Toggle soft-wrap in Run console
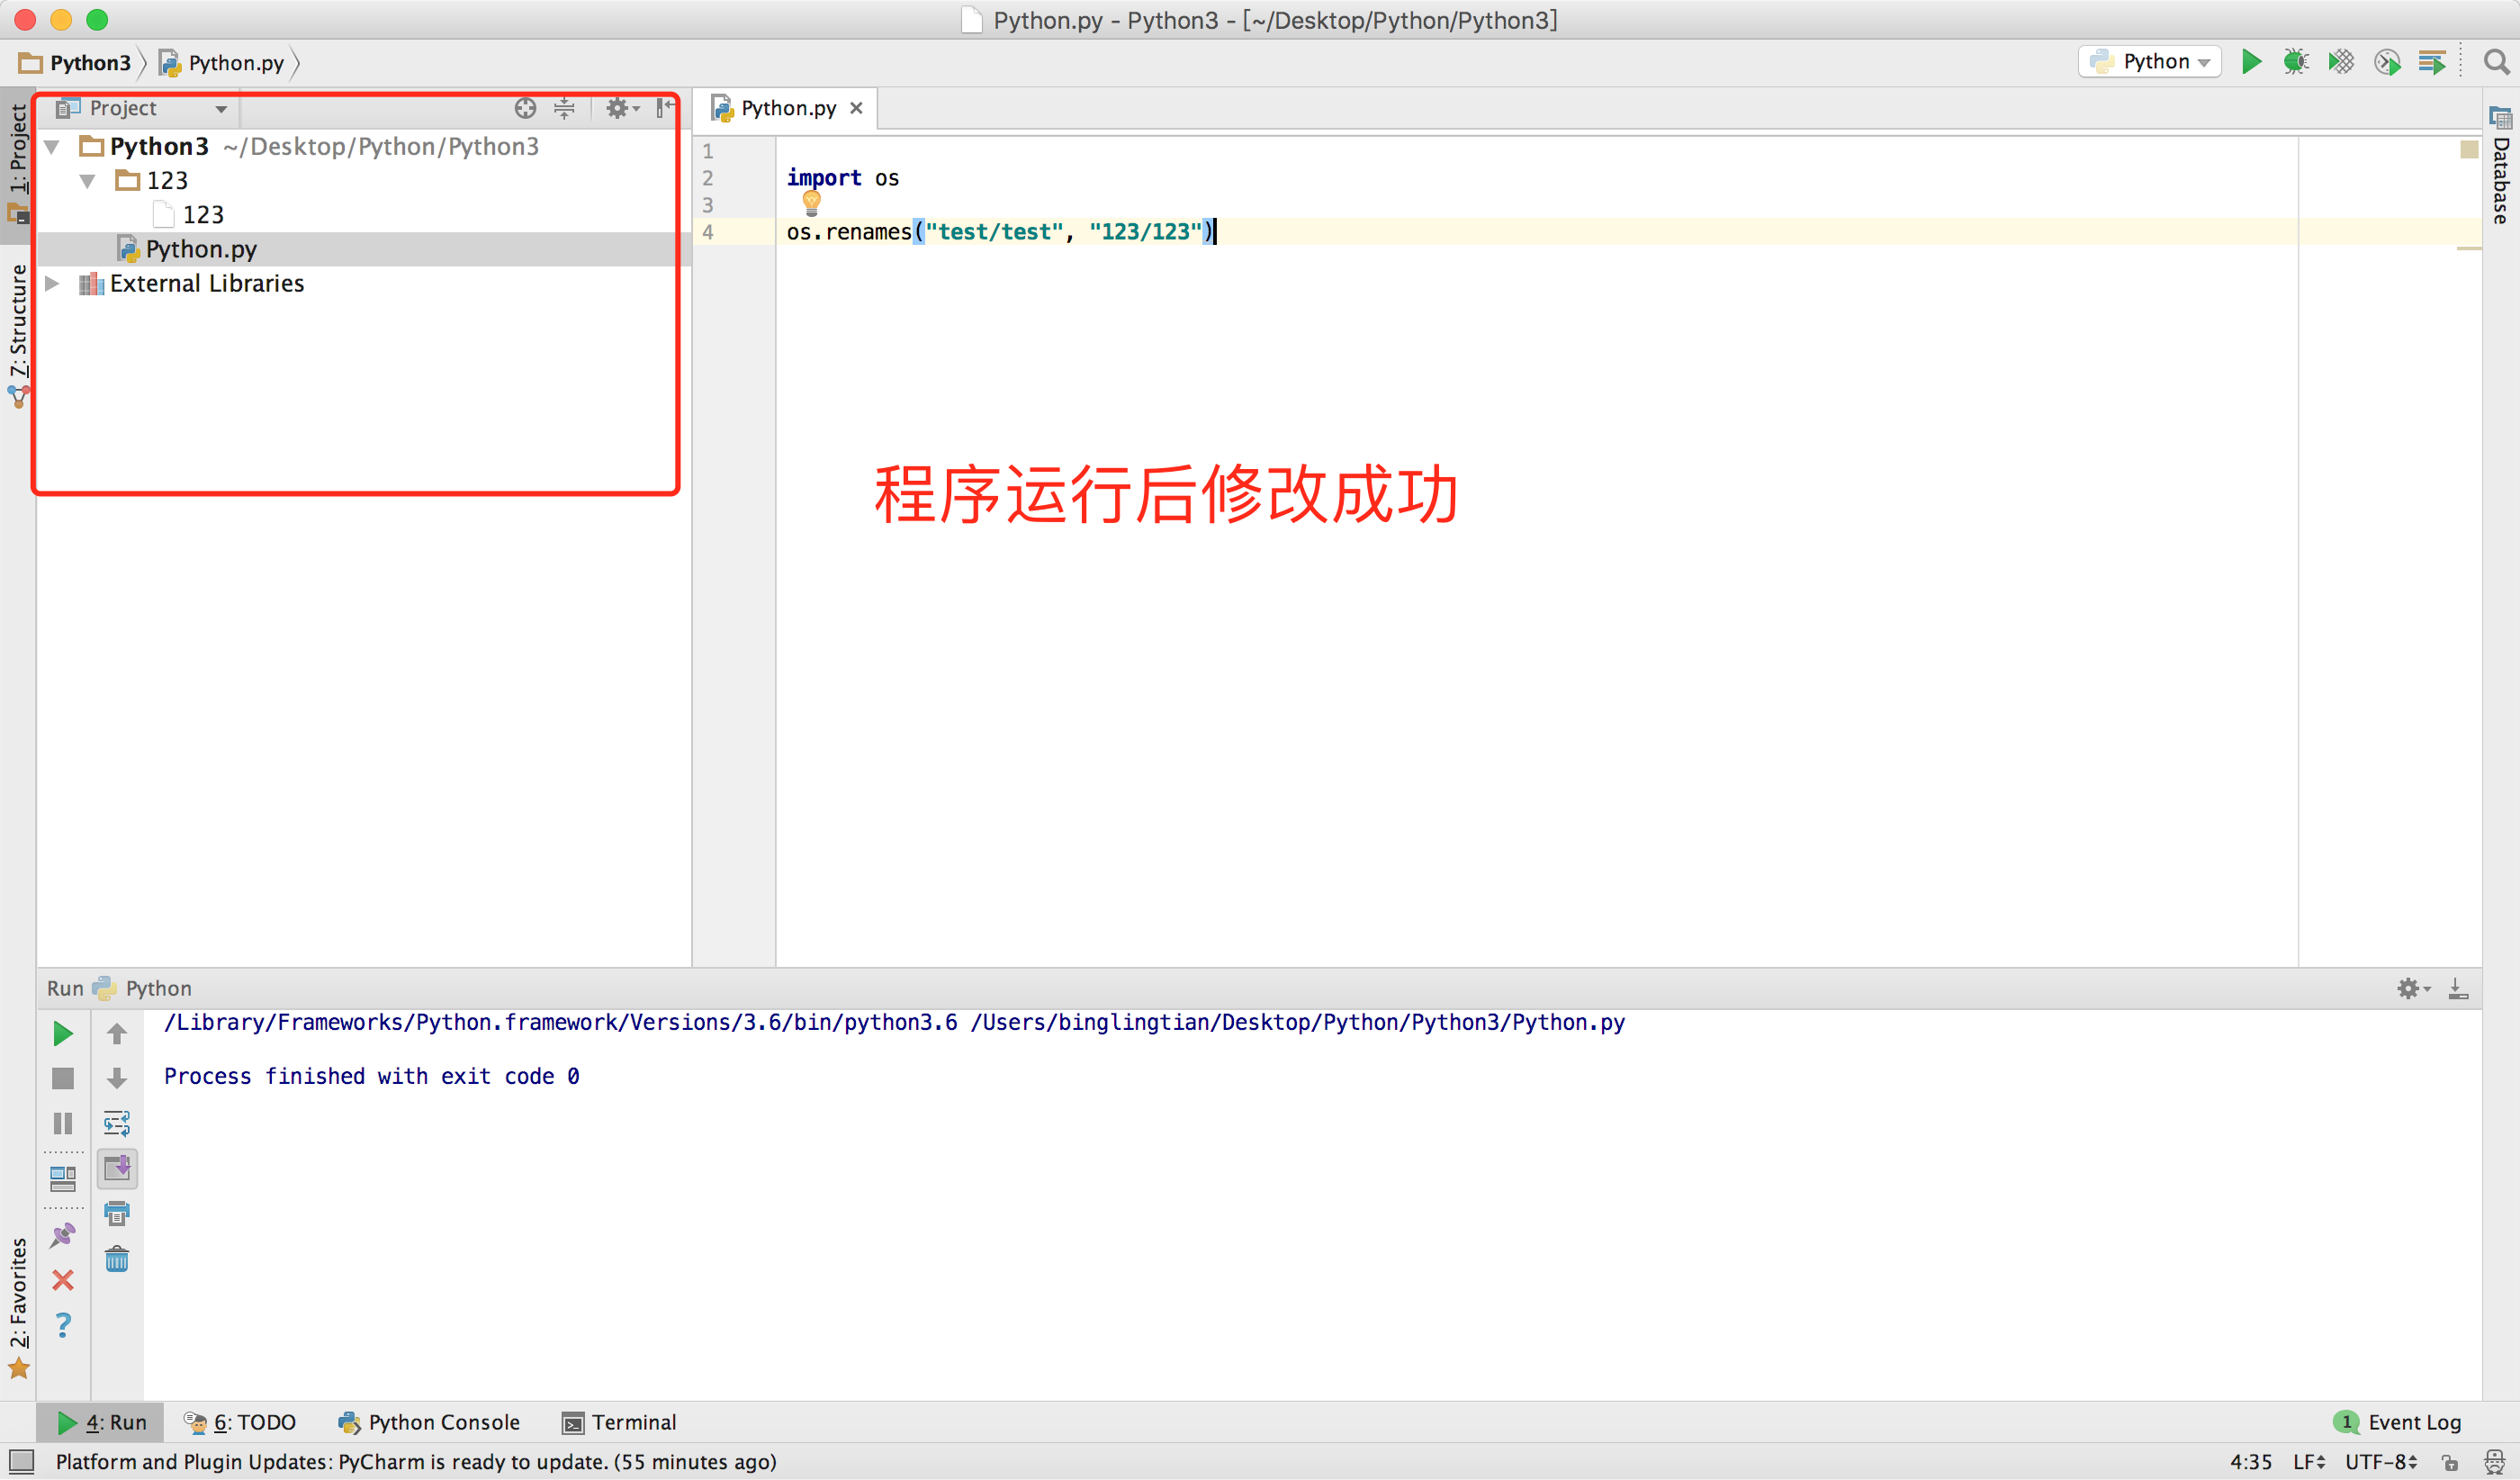This screenshot has height=1480, width=2520. click(117, 1123)
